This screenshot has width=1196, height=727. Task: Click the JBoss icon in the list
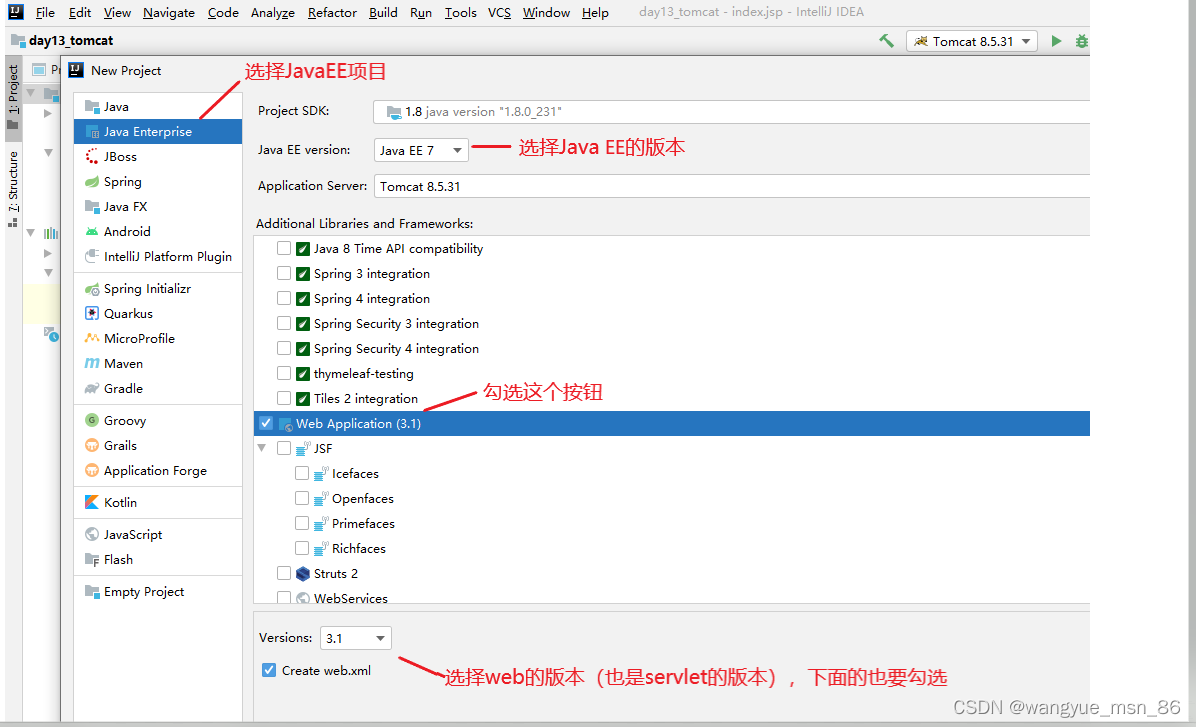(92, 156)
